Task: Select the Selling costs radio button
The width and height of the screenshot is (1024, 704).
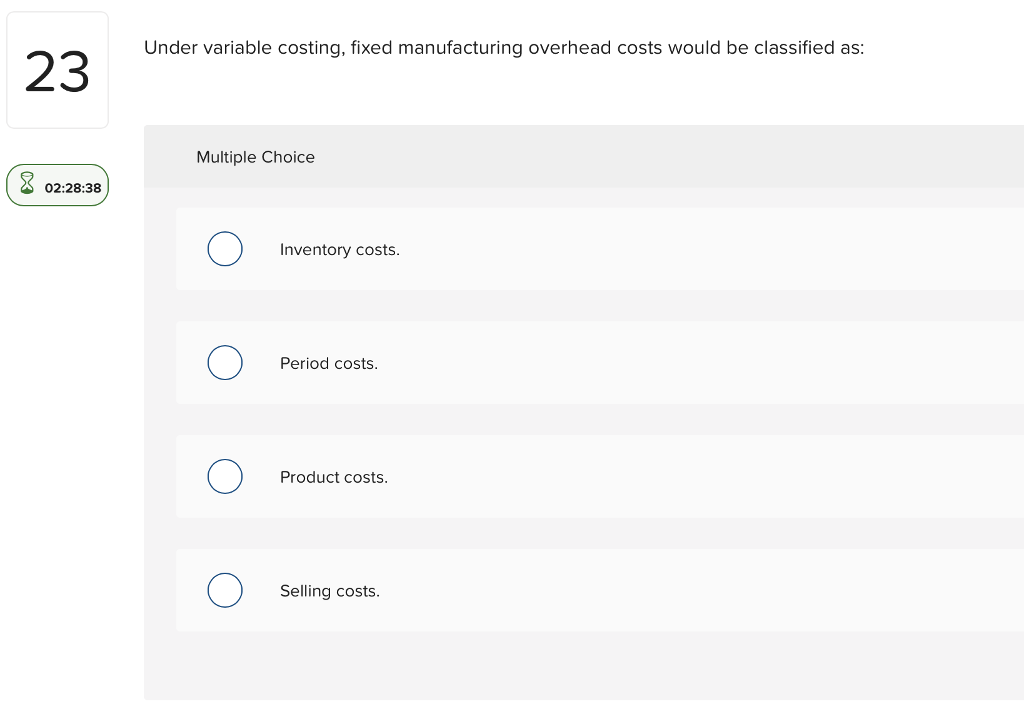Action: point(225,590)
